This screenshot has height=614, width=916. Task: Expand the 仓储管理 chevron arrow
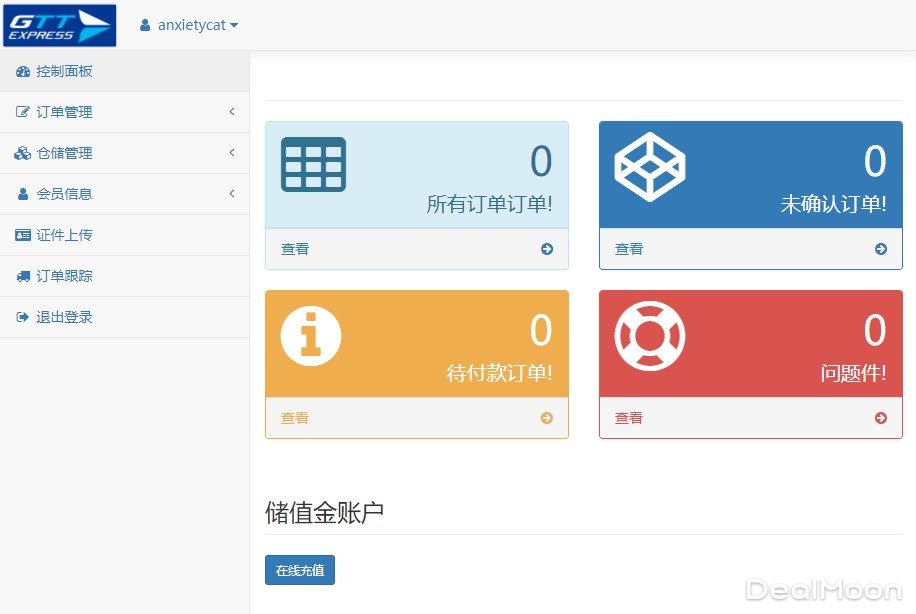pyautogui.click(x=232, y=153)
